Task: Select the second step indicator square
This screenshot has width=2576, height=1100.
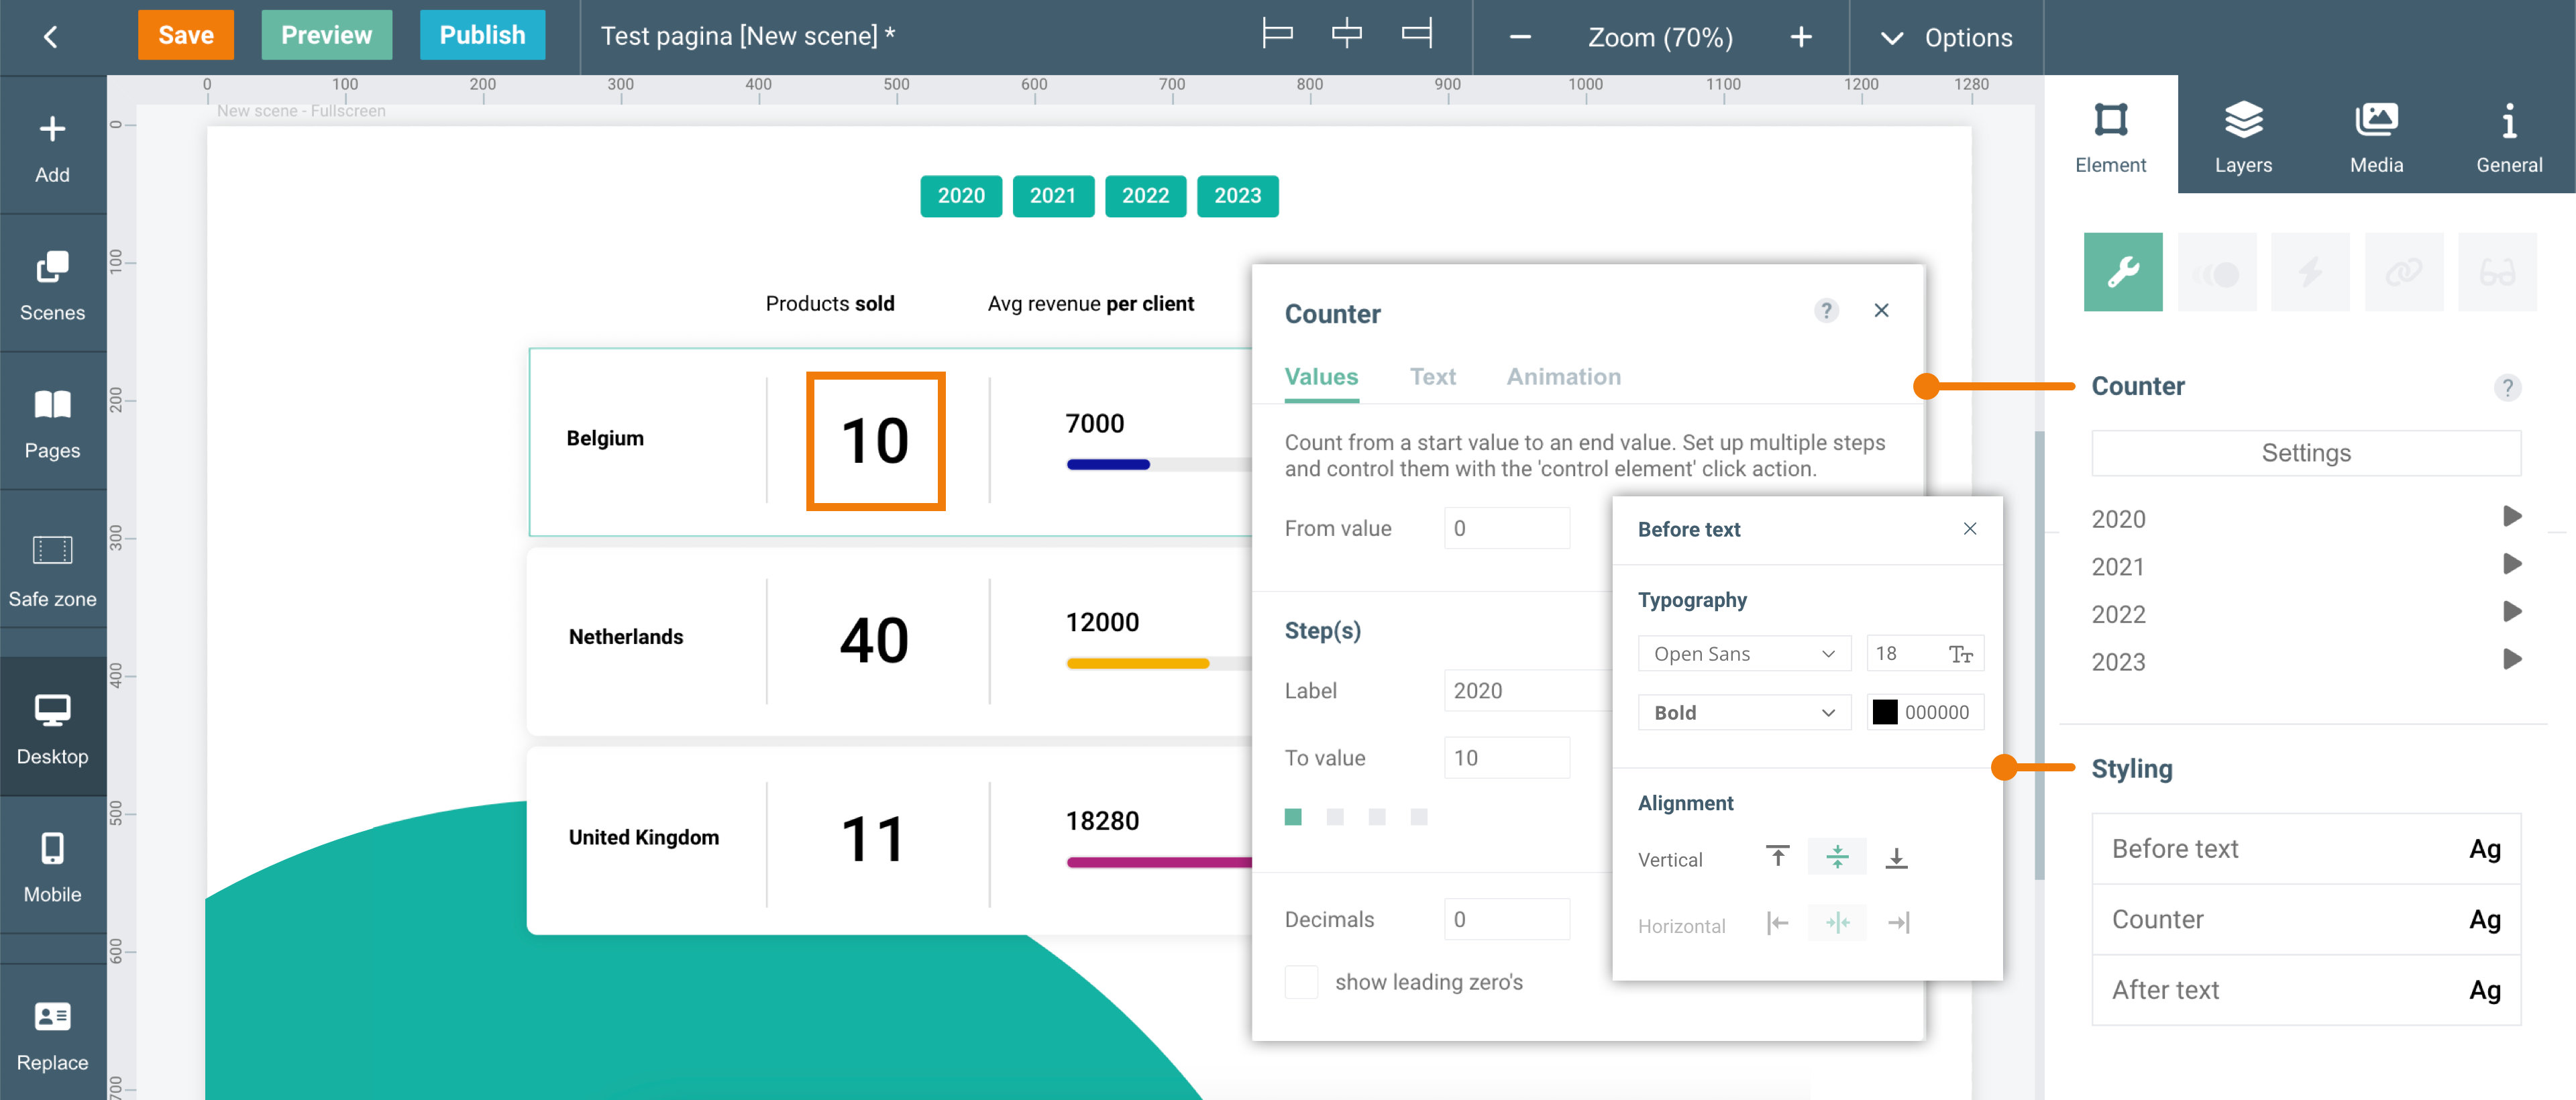Action: pyautogui.click(x=1334, y=817)
